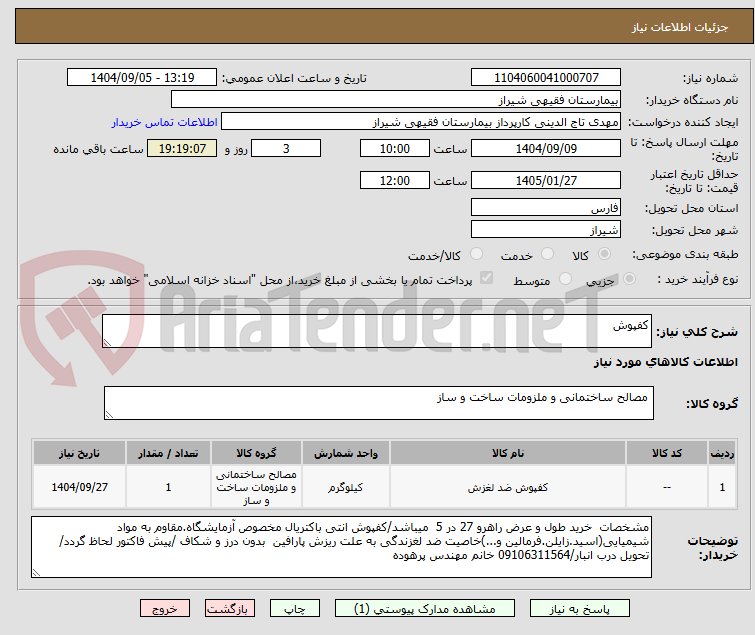Click the validity time field 12:00
The height and width of the screenshot is (635, 755).
tap(395, 180)
